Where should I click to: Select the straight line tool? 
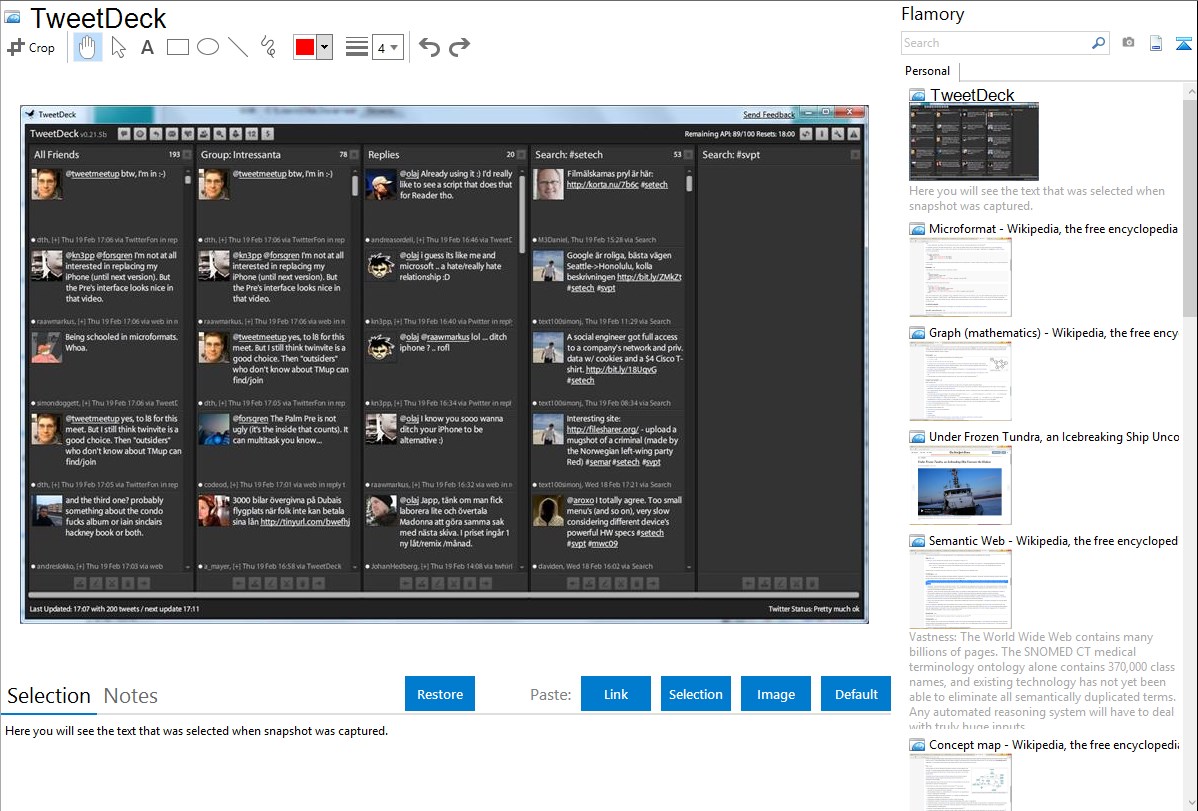237,47
